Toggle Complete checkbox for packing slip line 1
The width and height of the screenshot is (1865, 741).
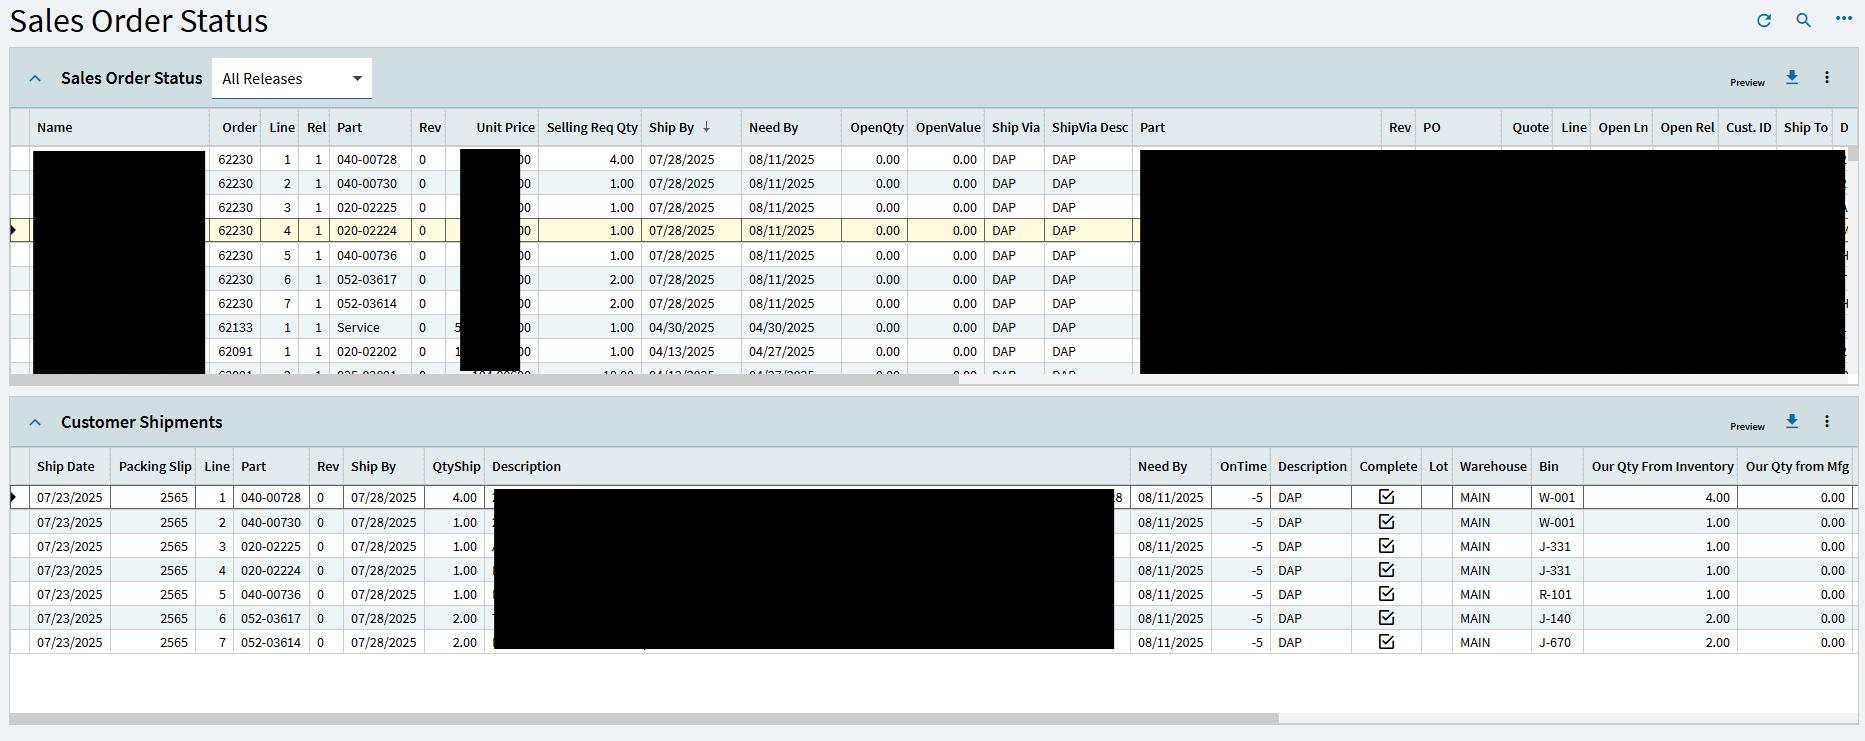click(1386, 497)
